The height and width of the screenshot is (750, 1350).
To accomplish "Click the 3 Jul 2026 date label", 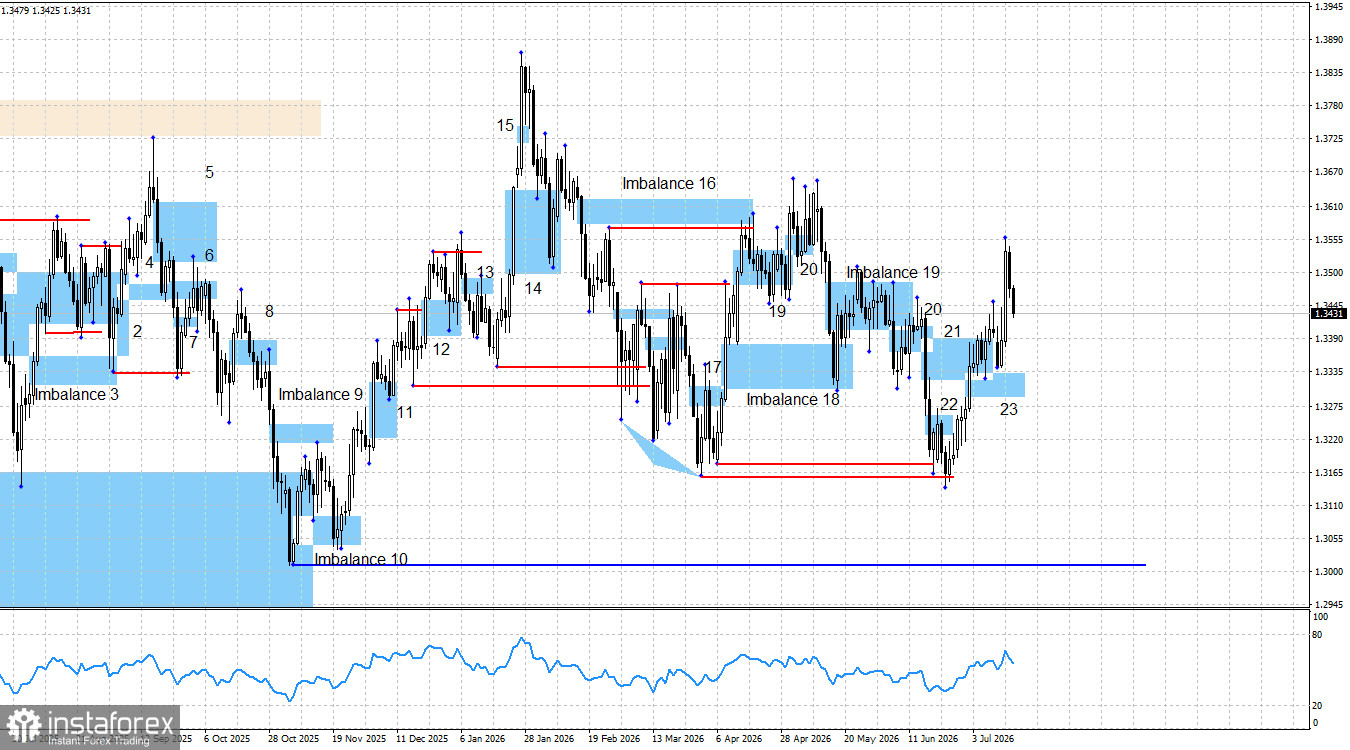I will pos(994,739).
